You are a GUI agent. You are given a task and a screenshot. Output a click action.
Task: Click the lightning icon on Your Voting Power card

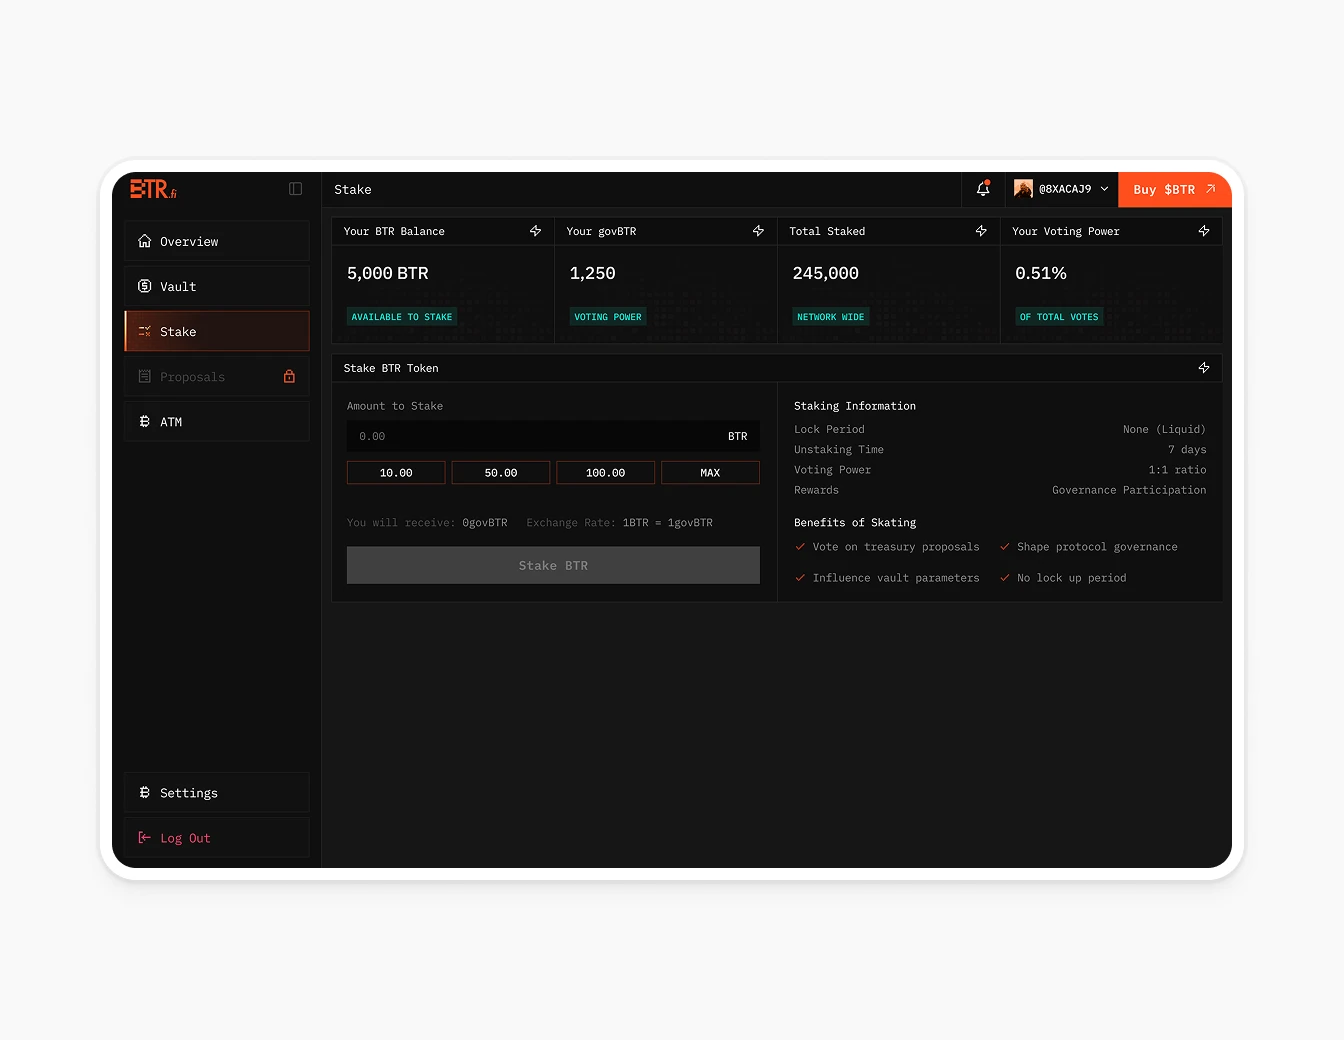coord(1204,231)
